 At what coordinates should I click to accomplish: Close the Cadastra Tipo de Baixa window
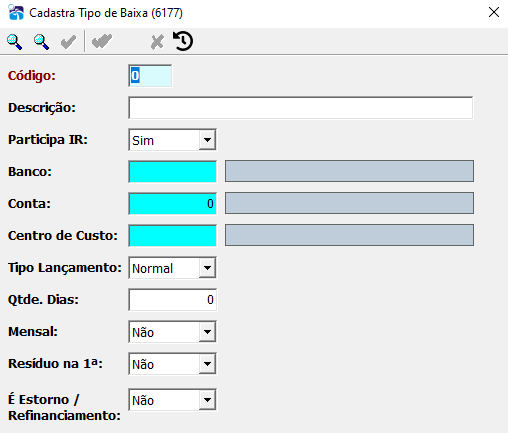point(494,12)
